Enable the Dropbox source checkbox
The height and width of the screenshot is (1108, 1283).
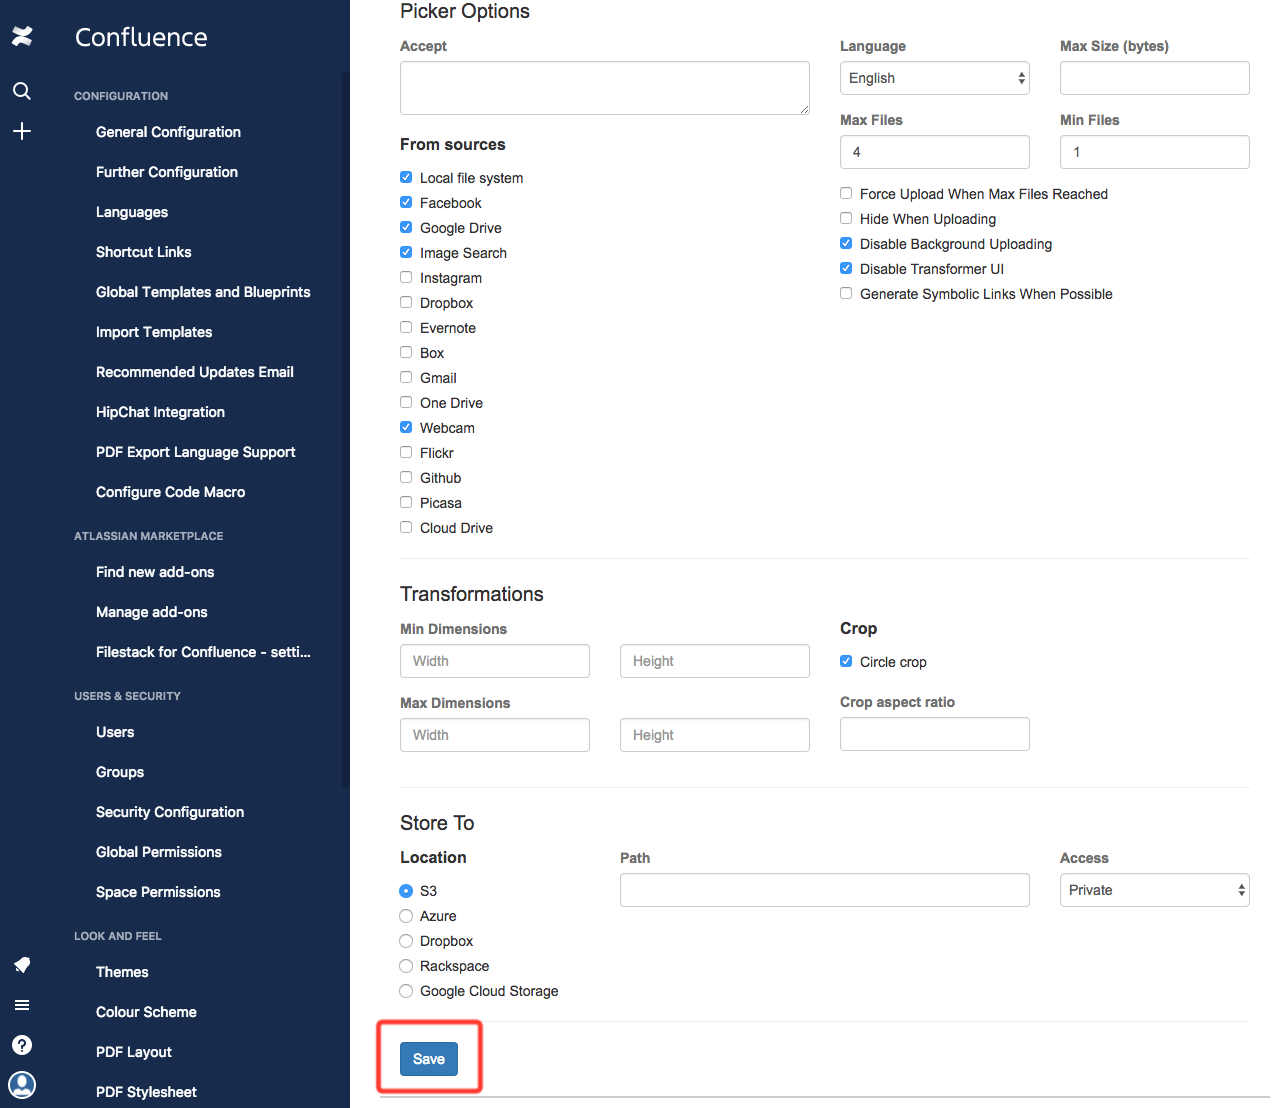[x=406, y=302]
